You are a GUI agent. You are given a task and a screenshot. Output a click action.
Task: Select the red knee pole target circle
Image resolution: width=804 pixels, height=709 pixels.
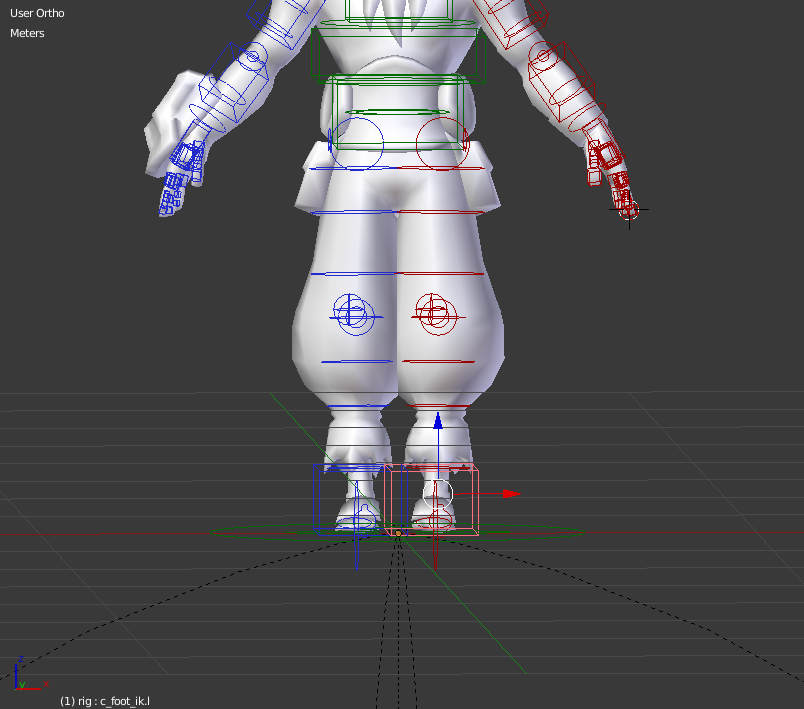(437, 314)
